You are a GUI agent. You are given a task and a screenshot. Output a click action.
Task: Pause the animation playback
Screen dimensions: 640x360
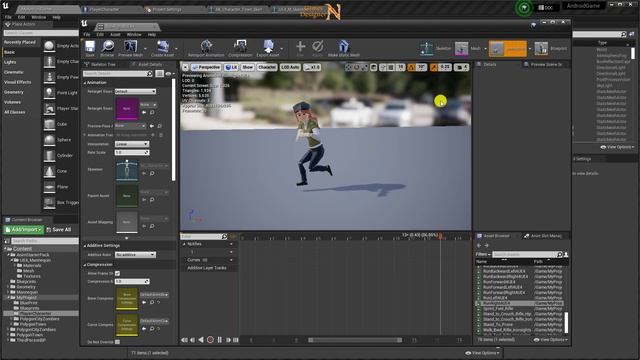(x=220, y=340)
